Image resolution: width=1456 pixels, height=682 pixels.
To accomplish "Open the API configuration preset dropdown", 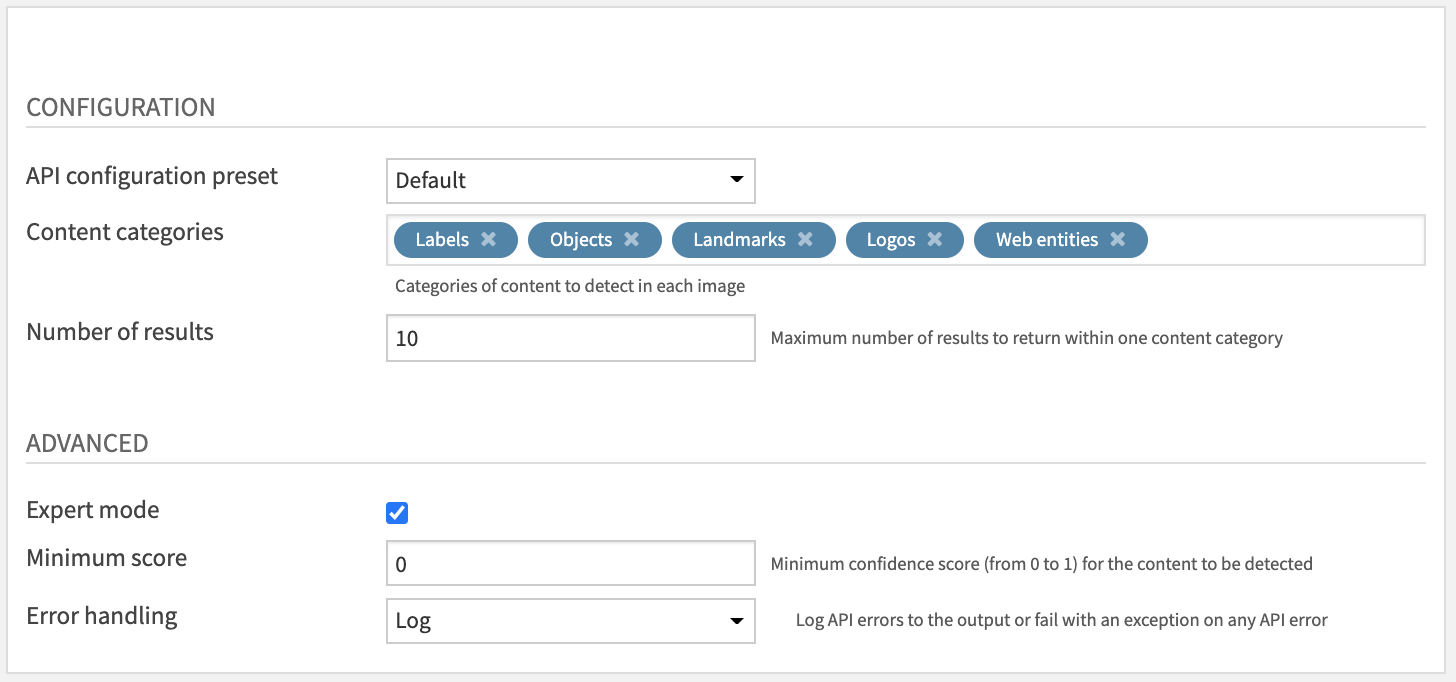I will pyautogui.click(x=570, y=181).
